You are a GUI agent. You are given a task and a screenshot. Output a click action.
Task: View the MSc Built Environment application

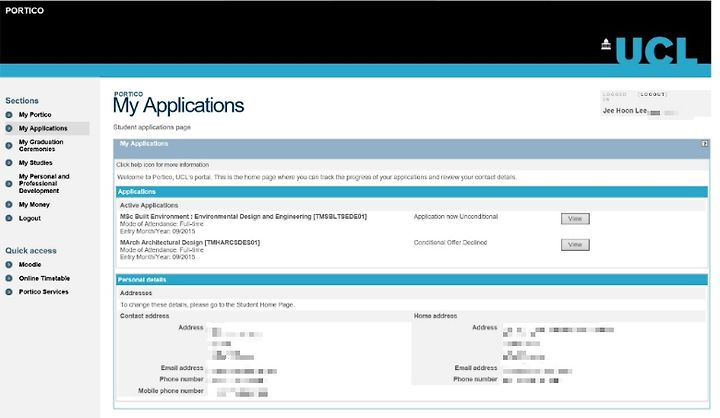(x=575, y=219)
